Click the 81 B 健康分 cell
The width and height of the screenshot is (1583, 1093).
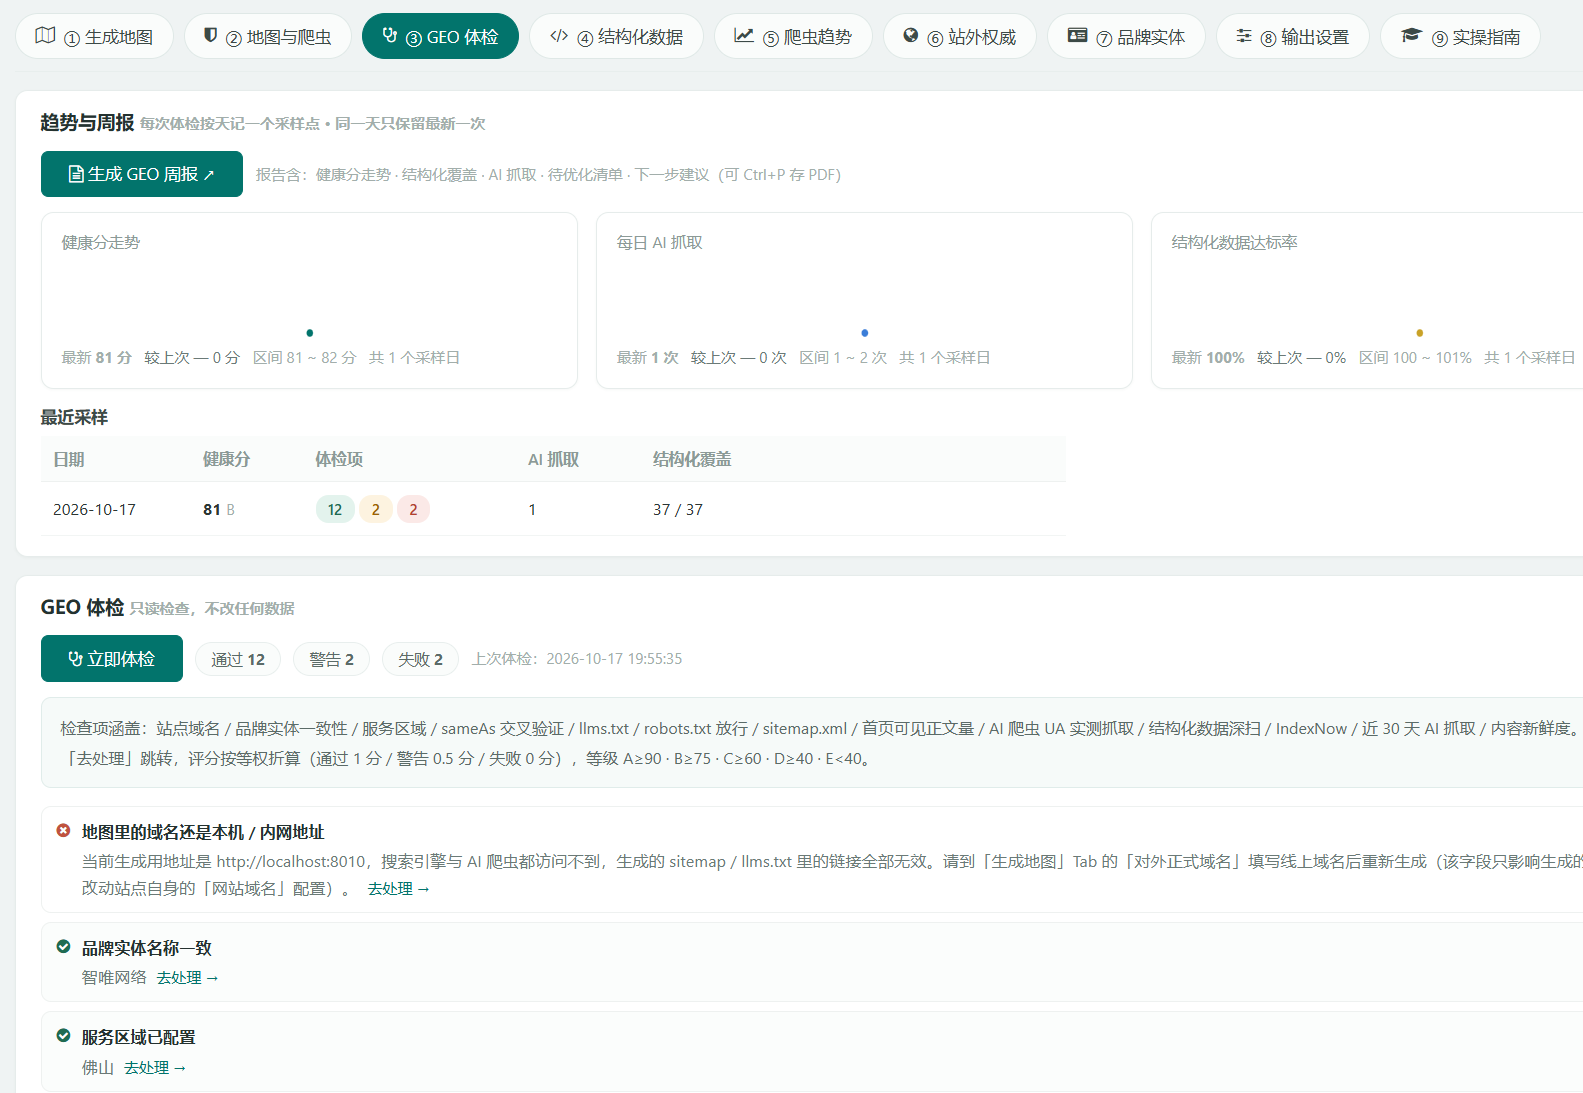[219, 509]
